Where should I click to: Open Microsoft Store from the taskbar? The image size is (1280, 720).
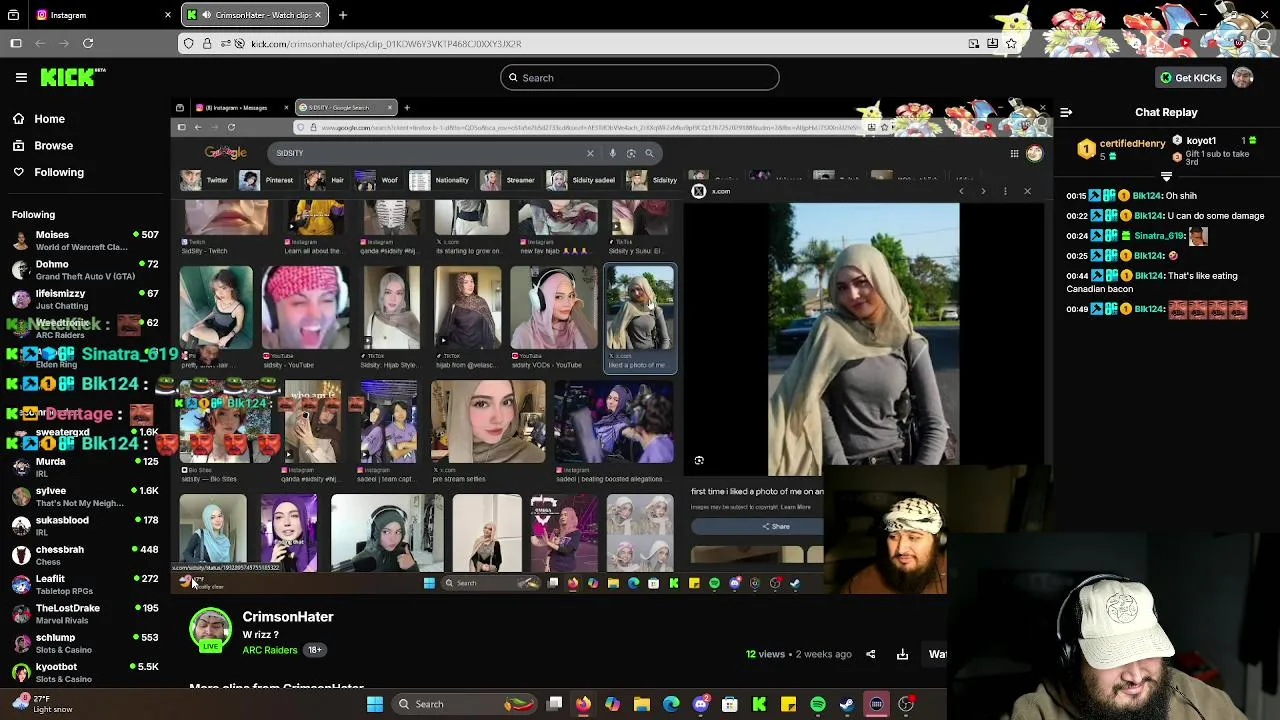730,704
